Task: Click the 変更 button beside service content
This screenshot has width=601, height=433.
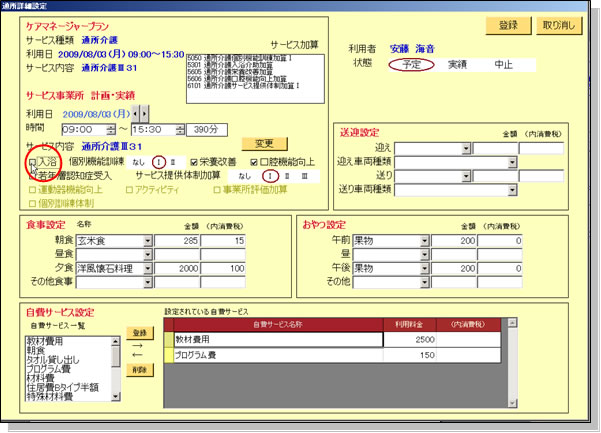Action: click(x=264, y=143)
